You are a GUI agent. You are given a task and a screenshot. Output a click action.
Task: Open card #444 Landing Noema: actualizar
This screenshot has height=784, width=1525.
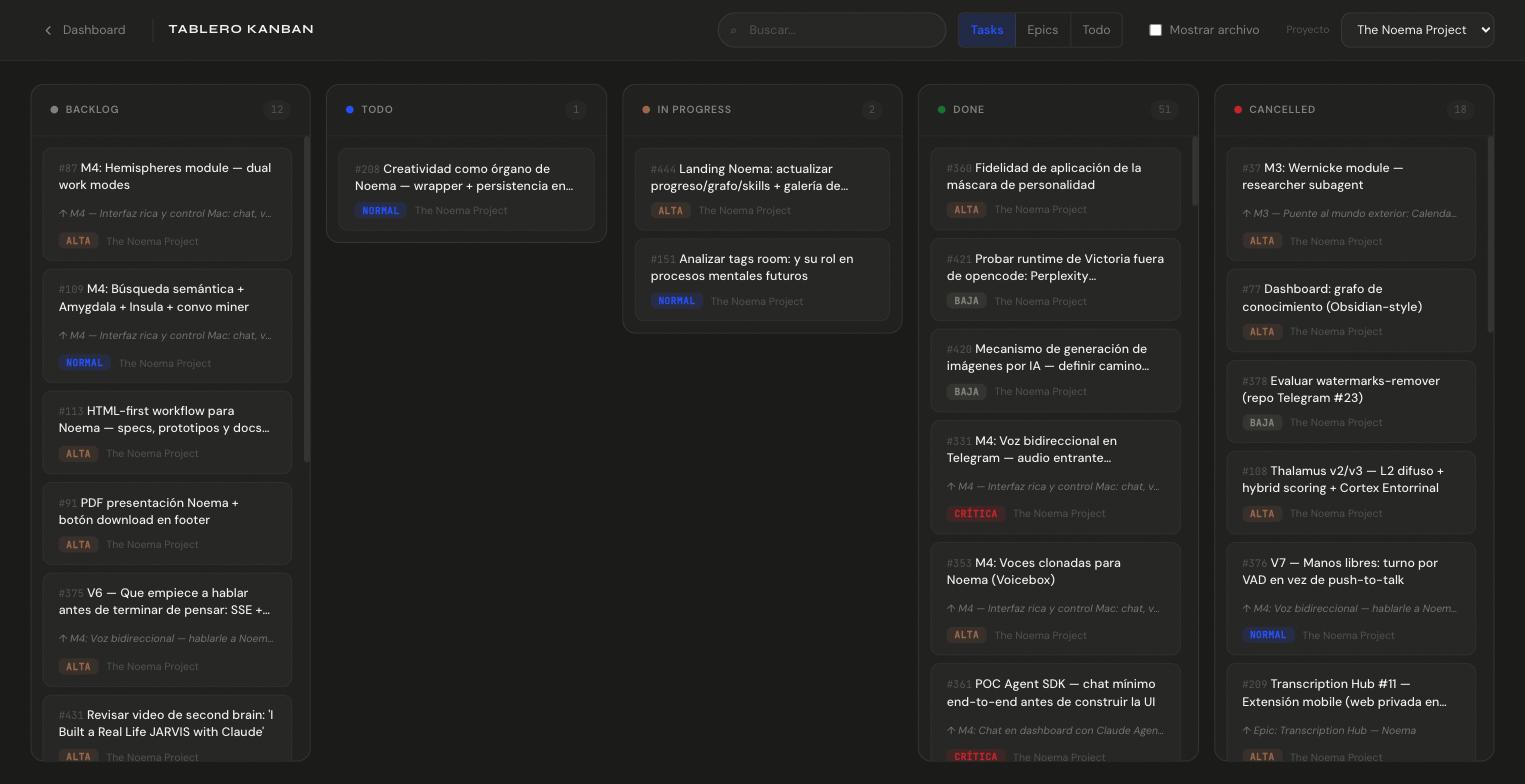[762, 189]
